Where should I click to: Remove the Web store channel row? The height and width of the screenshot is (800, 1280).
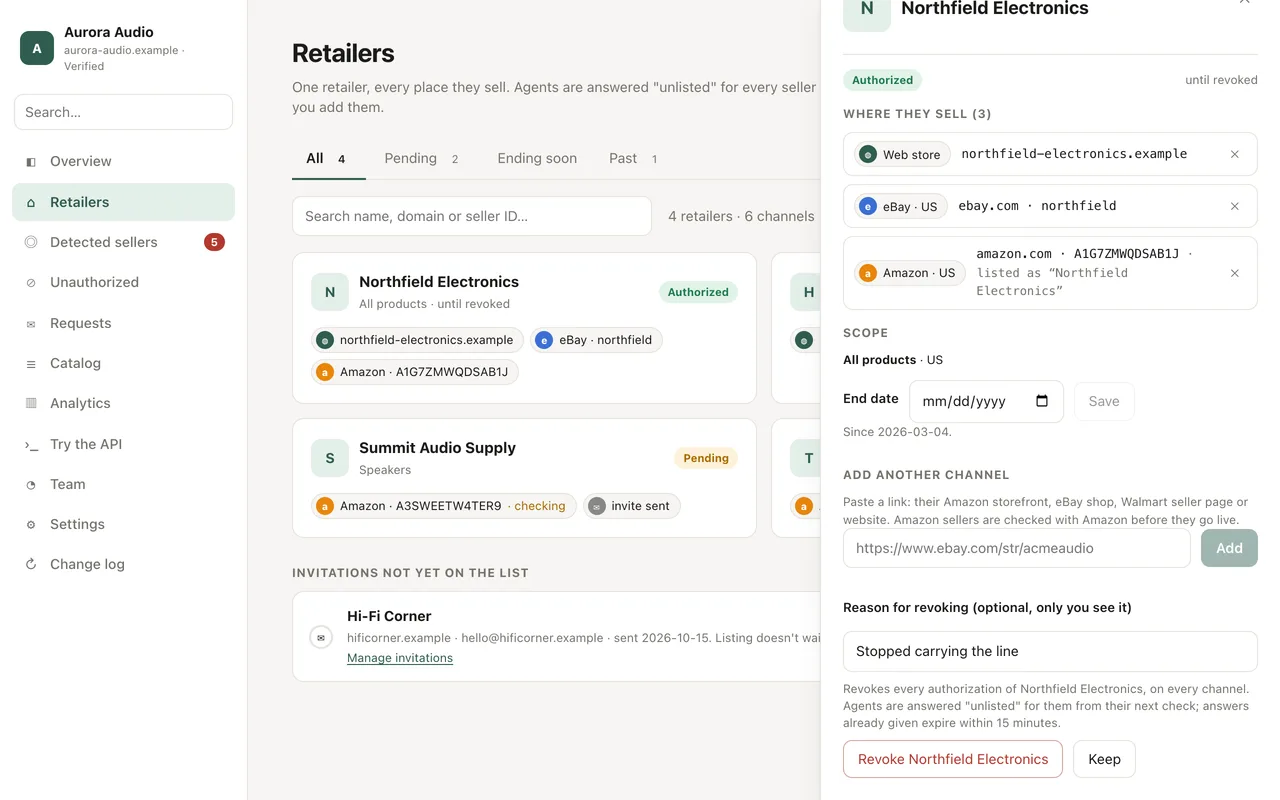1235,155
